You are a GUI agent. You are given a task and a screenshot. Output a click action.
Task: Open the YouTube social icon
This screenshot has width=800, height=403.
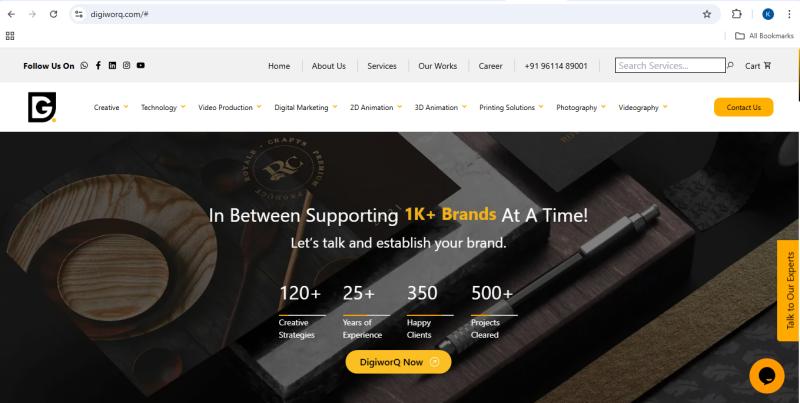click(x=141, y=65)
